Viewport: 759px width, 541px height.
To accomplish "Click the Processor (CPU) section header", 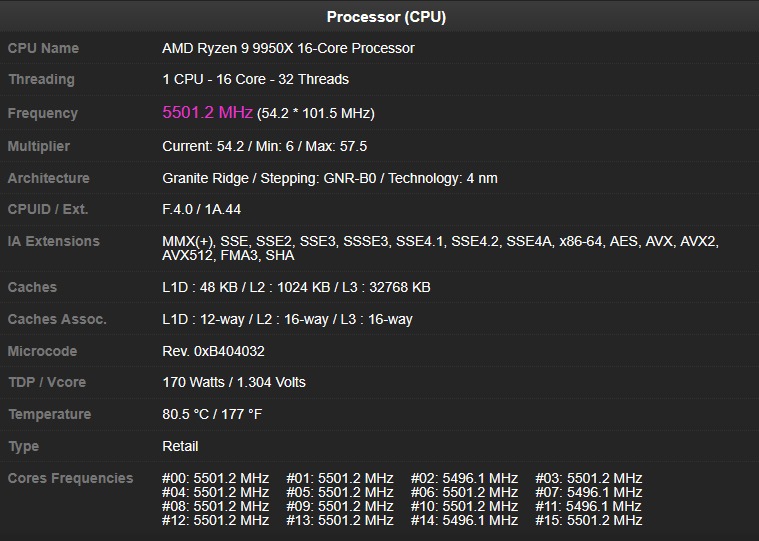I will [386, 17].
